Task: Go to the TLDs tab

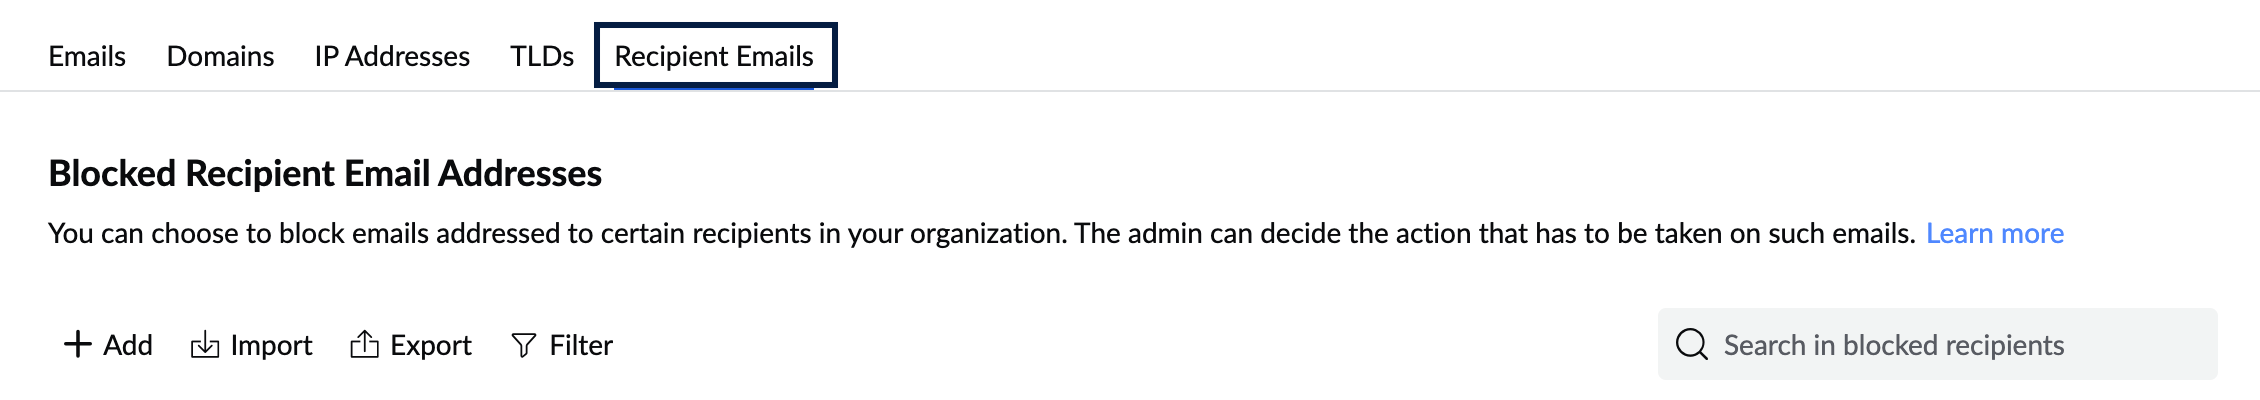Action: [542, 56]
